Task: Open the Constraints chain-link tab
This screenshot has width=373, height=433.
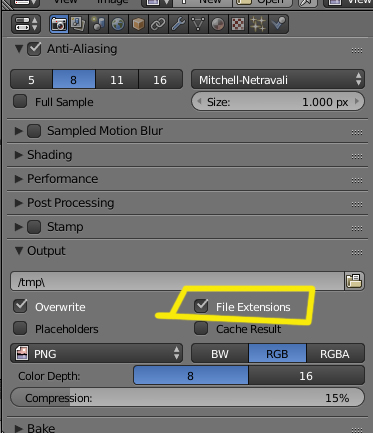Action: 158,24
